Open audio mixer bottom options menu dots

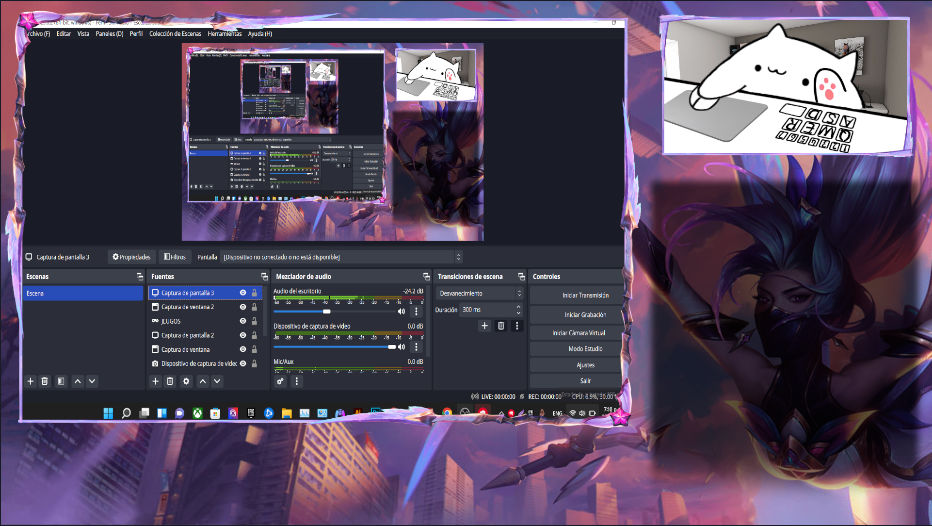click(x=297, y=381)
